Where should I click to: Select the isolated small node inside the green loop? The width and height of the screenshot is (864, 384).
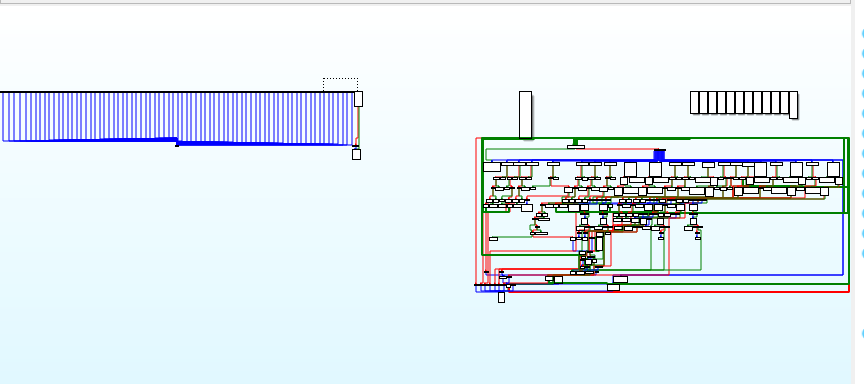(493, 239)
